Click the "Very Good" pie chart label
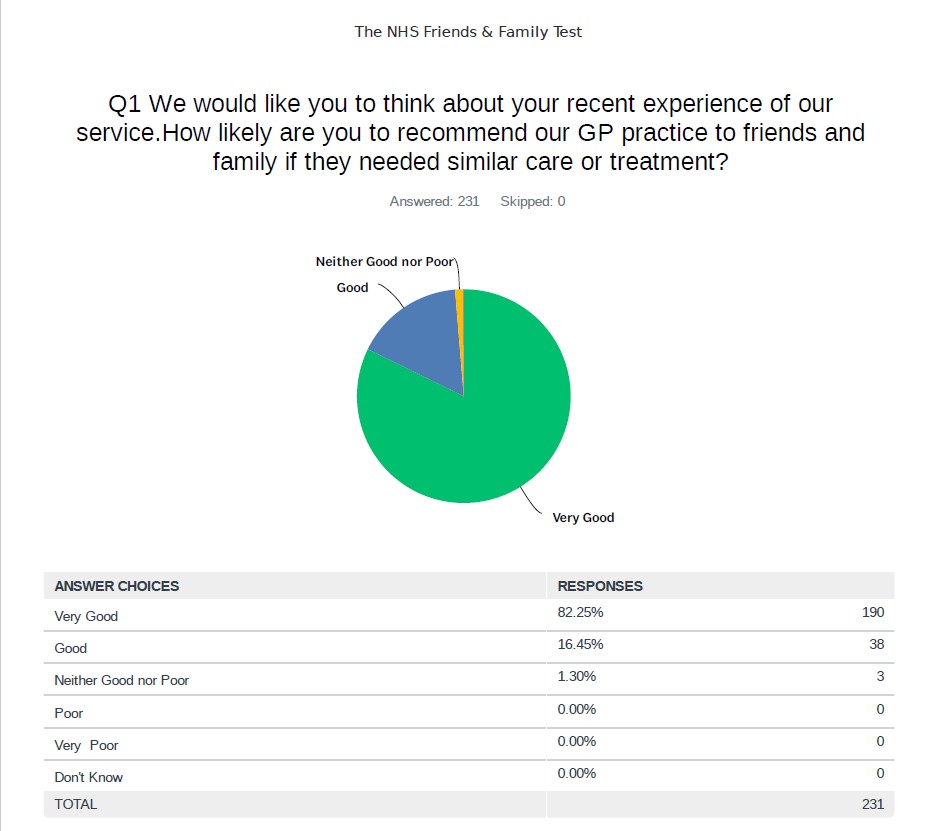This screenshot has height=831, width=935. pos(583,518)
